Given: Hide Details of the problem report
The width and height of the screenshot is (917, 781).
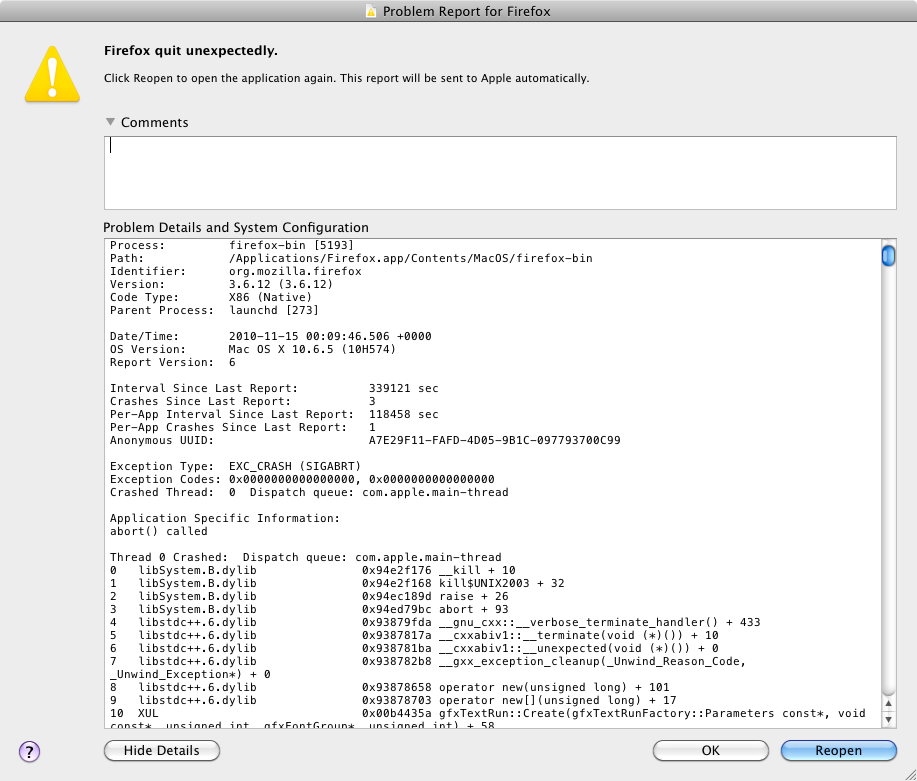Looking at the screenshot, I should pos(161,751).
